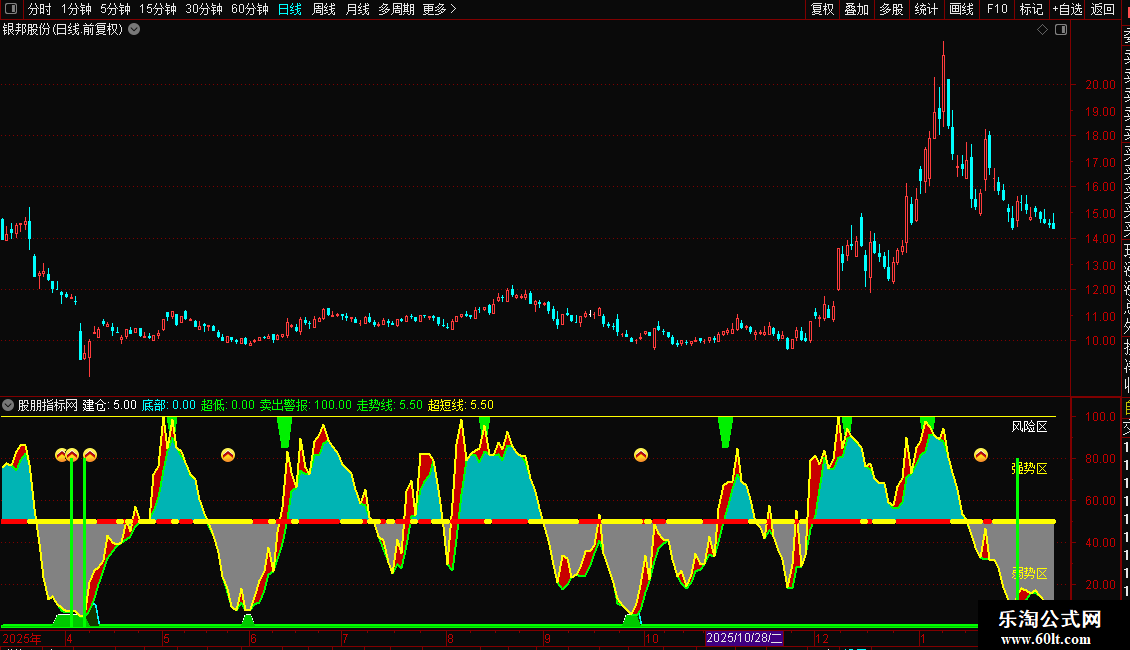The image size is (1130, 650).
Task: Select the 周线 weekly chart tab
Action: tap(324, 9)
